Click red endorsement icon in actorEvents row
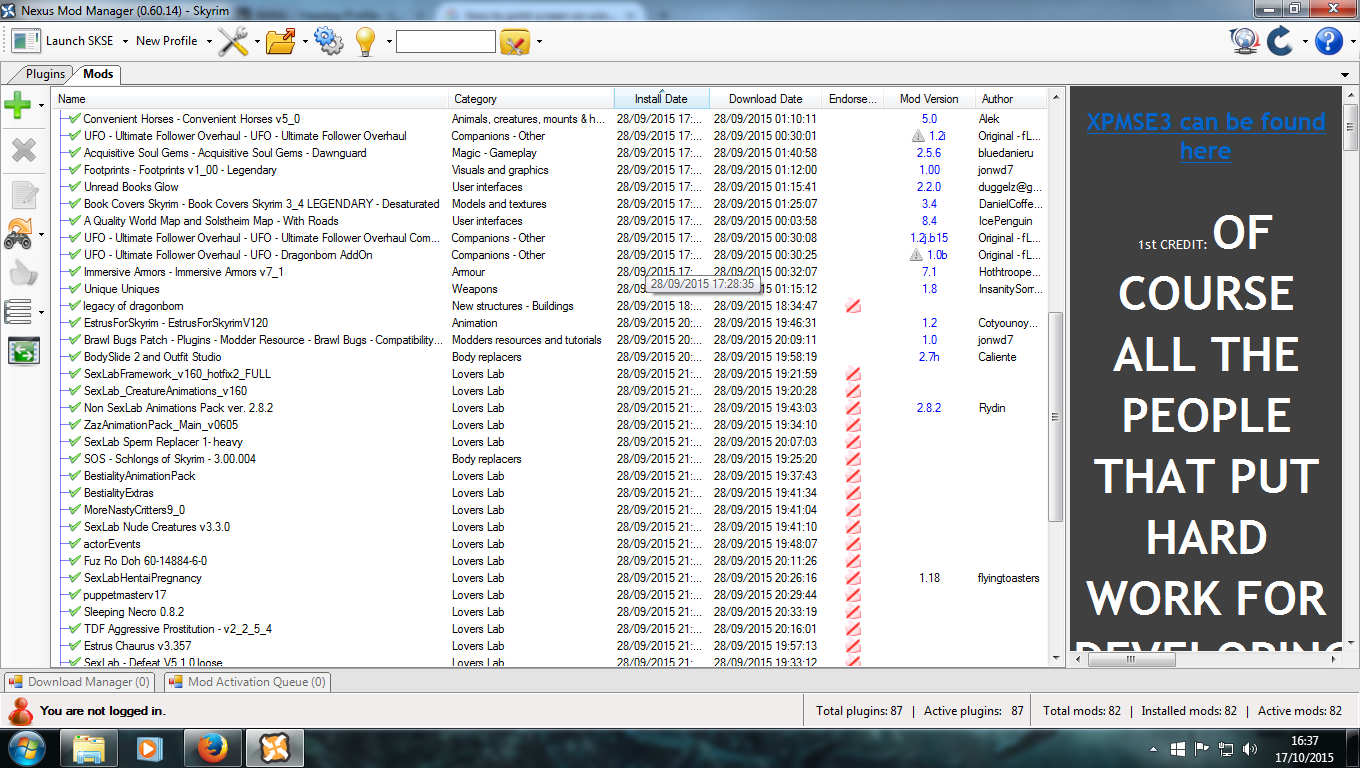1360x768 pixels. pyautogui.click(x=853, y=544)
